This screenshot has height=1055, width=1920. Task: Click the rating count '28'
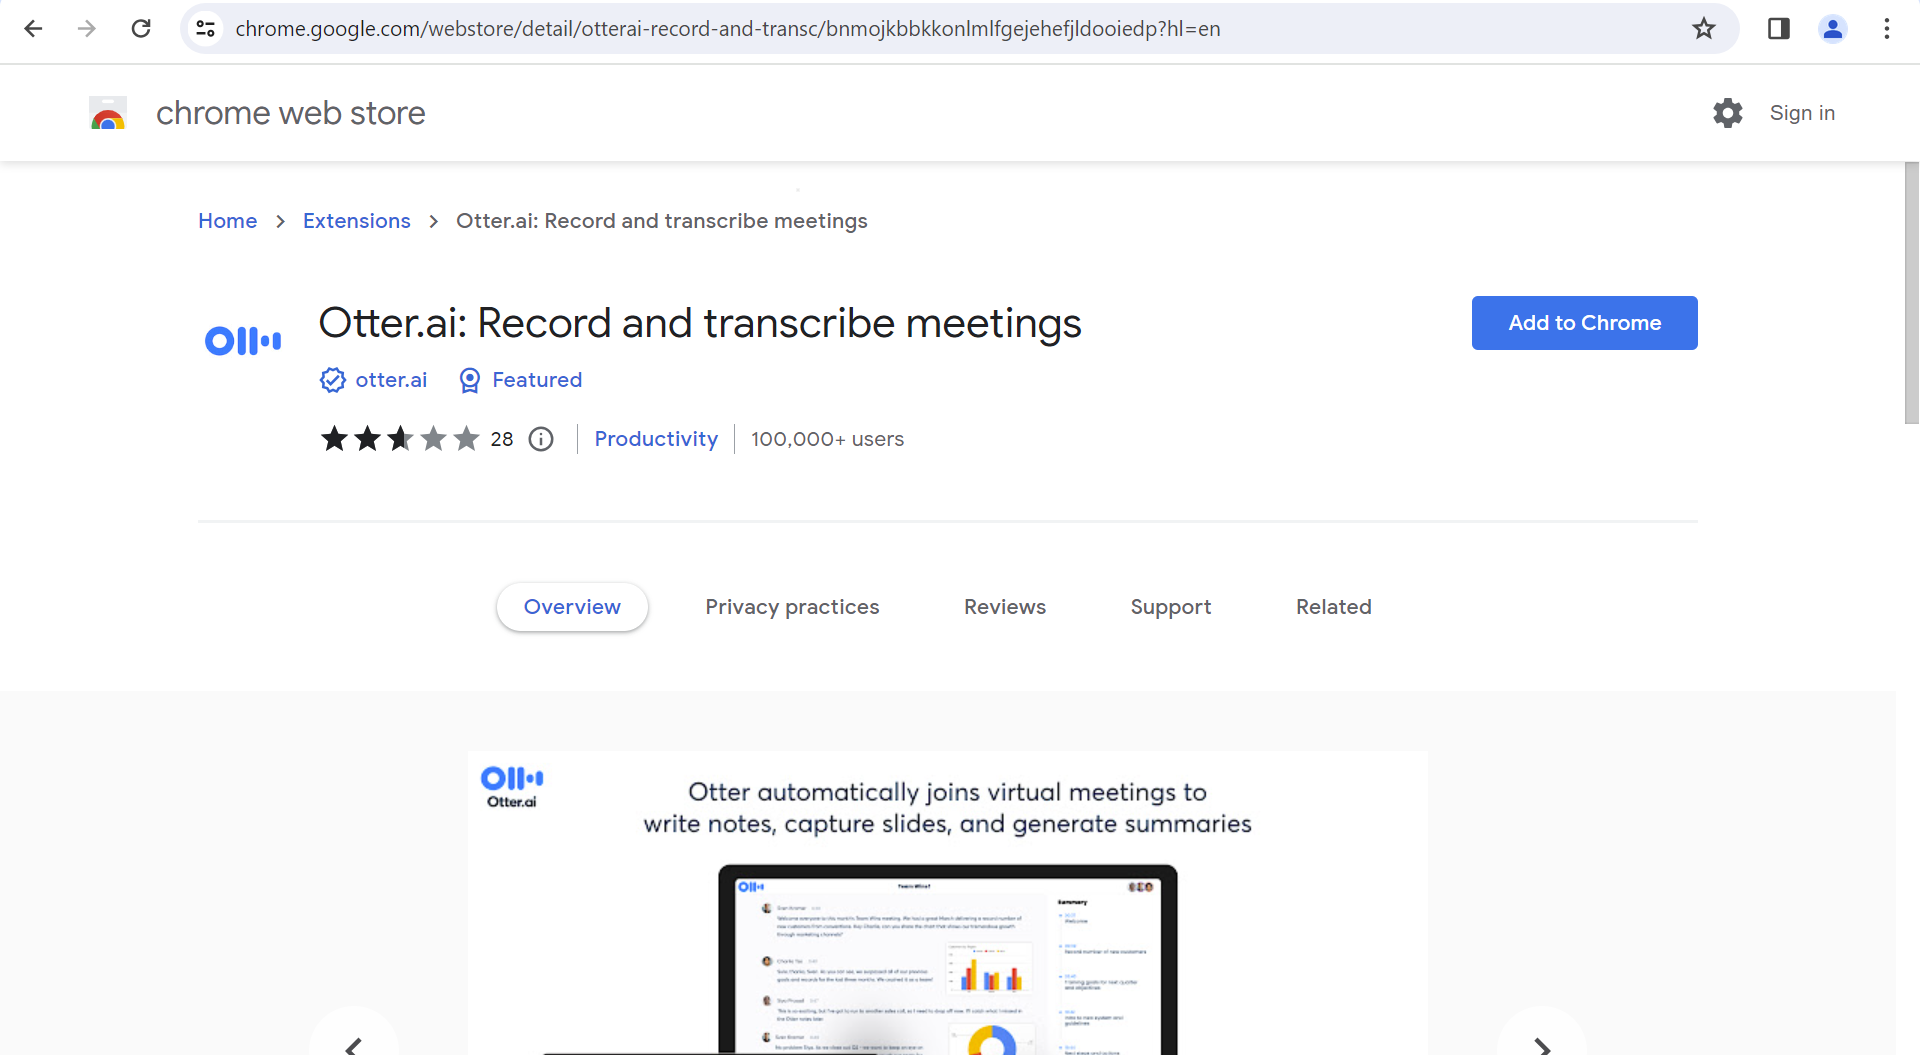502,439
